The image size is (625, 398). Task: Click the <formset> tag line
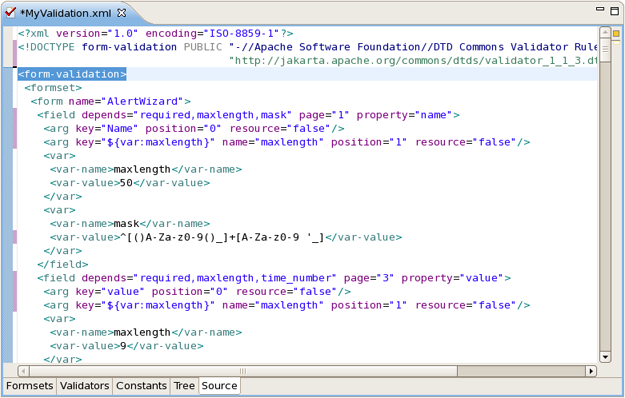pyautogui.click(x=53, y=88)
